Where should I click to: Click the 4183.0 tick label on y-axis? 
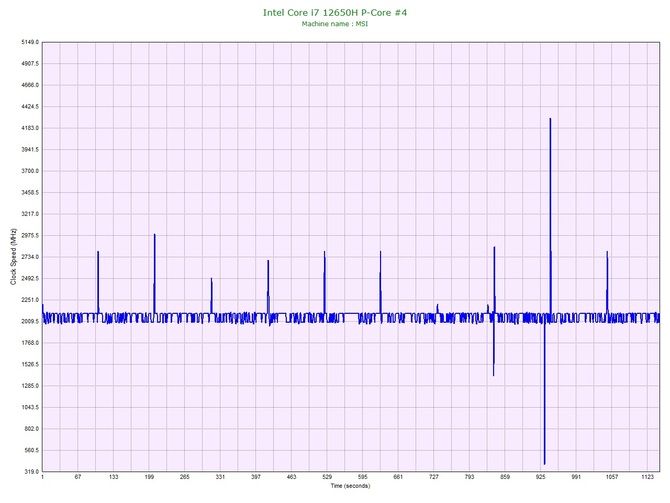click(x=27, y=128)
